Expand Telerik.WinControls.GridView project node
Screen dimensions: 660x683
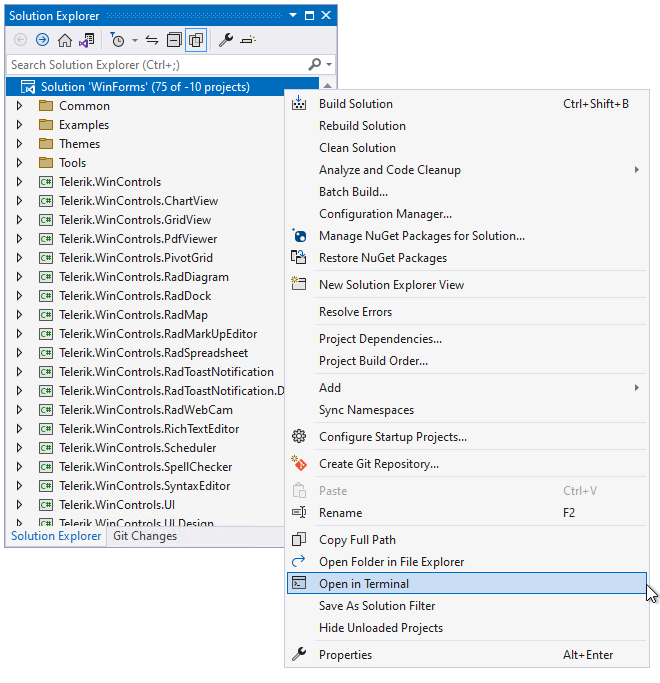pyautogui.click(x=19, y=220)
